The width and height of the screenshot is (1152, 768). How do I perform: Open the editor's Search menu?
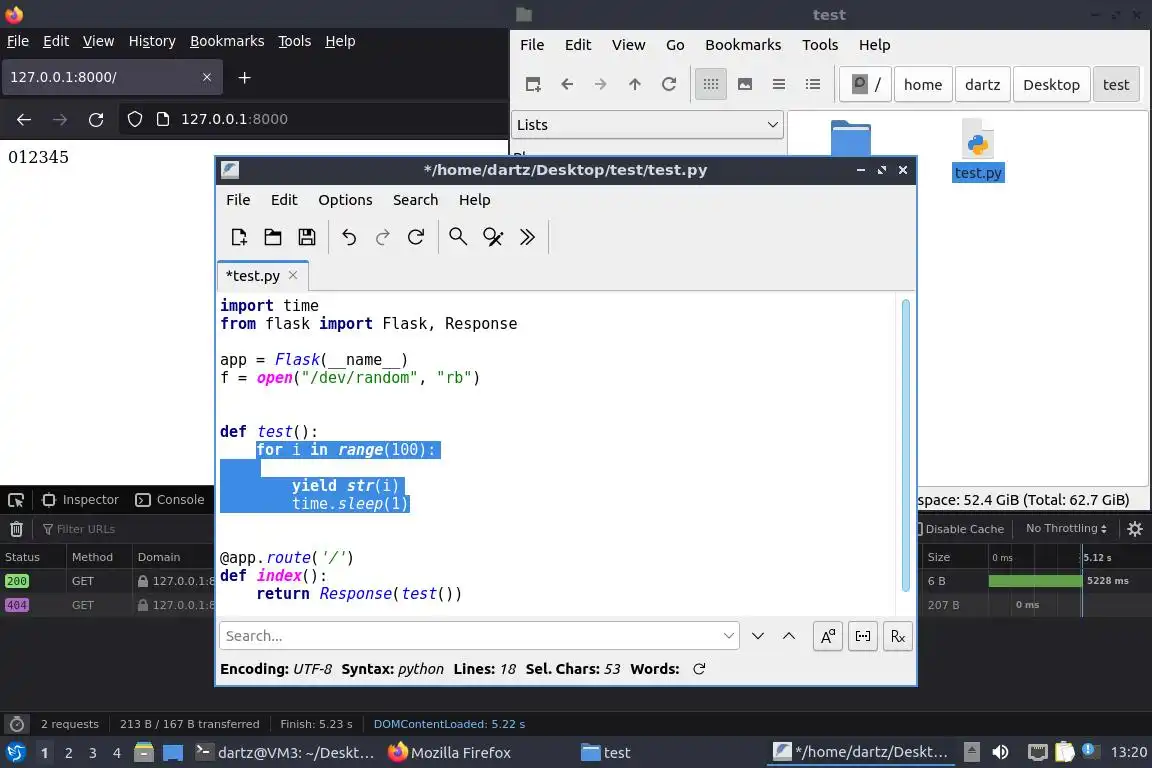[415, 200]
